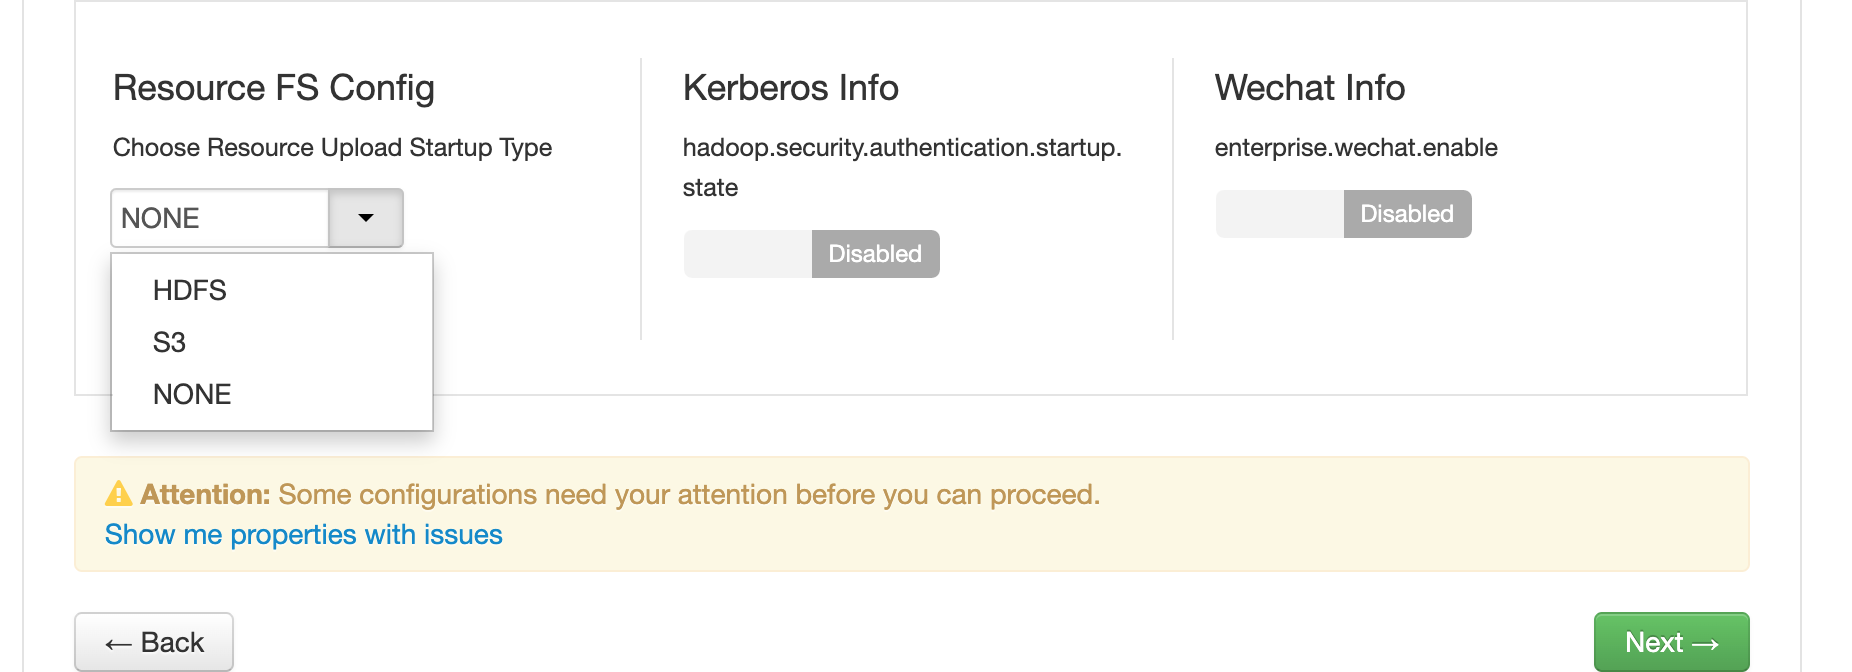The width and height of the screenshot is (1852, 672).
Task: Go back with the Back button
Action: point(154,642)
